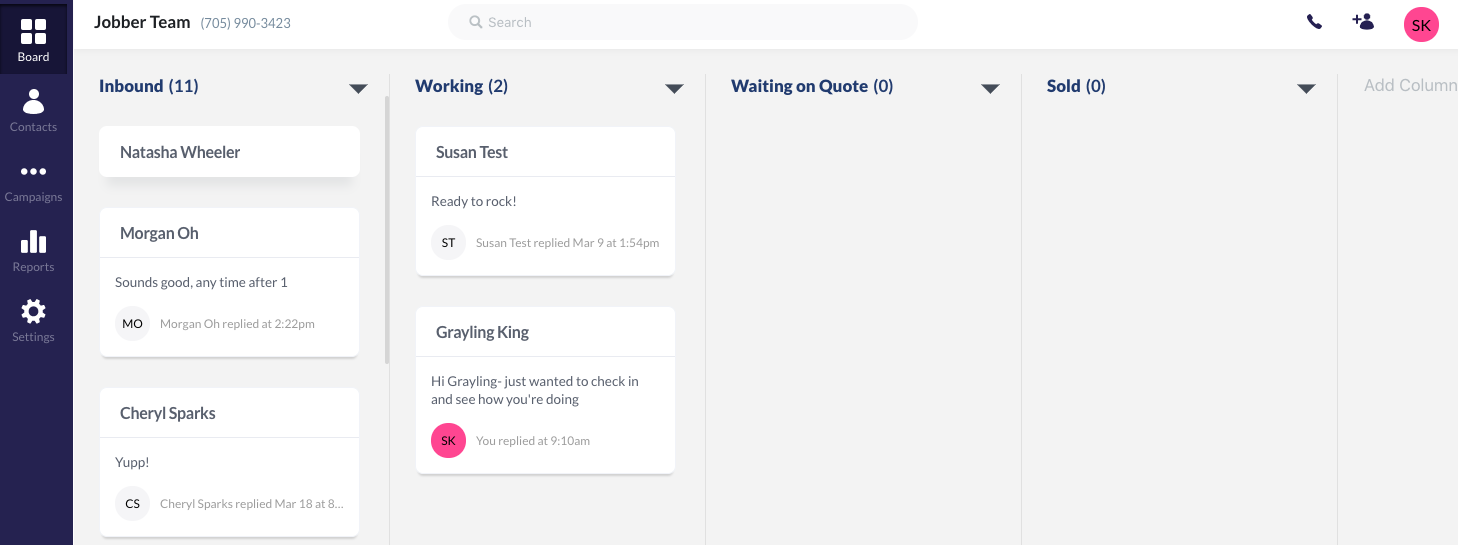Open the SK profile avatar menu
The height and width of the screenshot is (545, 1458).
[1421, 25]
